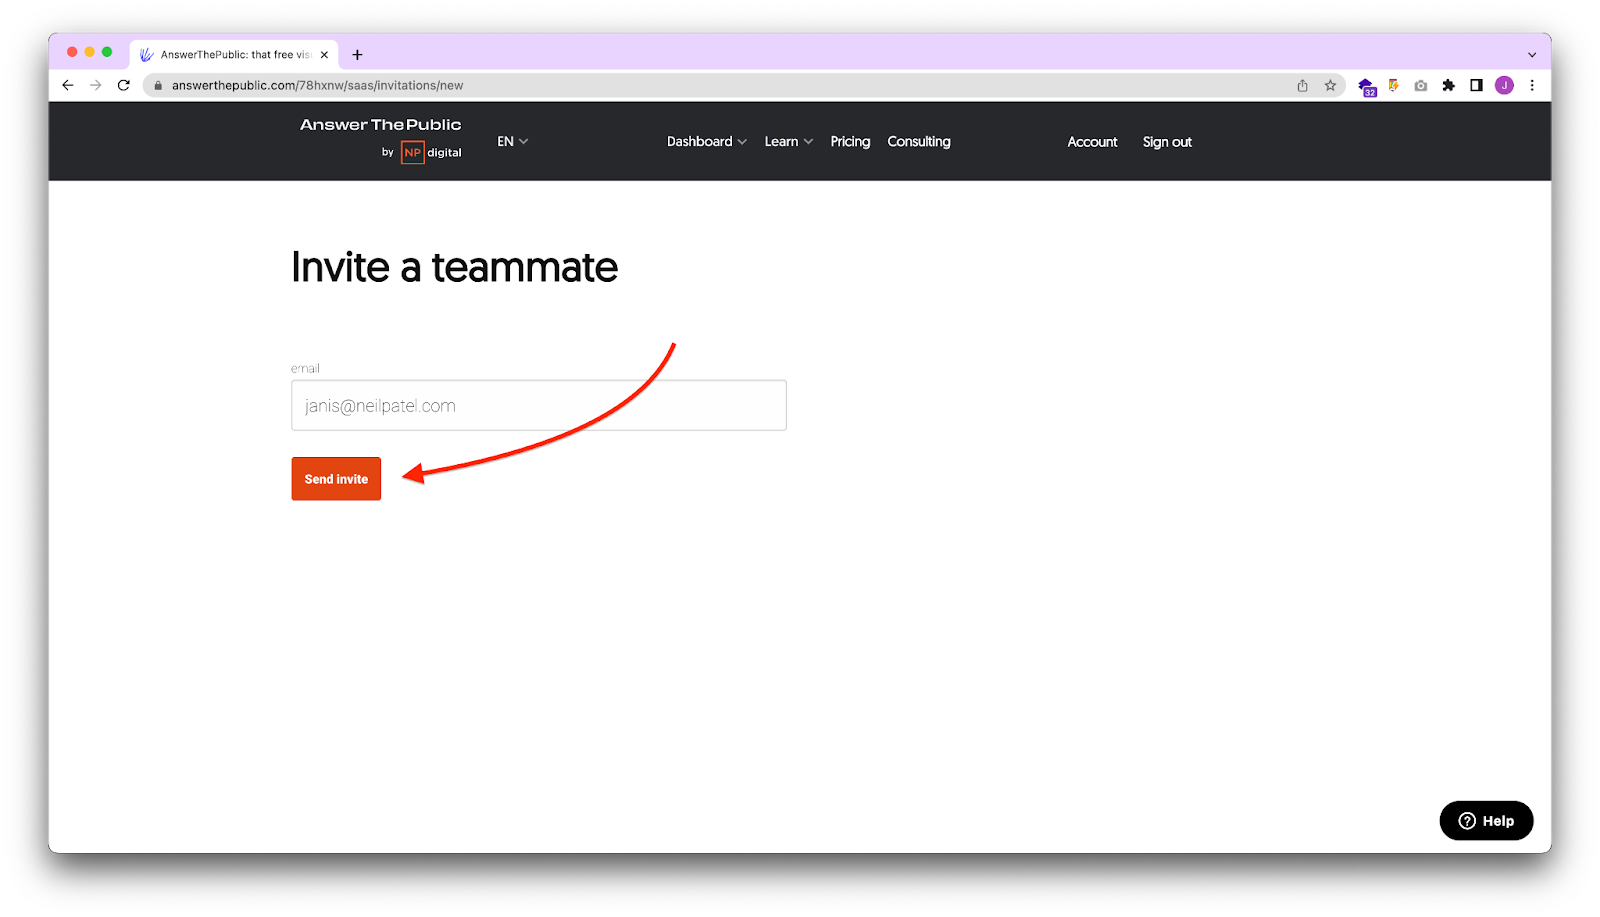Reload the current page
Image resolution: width=1600 pixels, height=917 pixels.
tap(124, 85)
